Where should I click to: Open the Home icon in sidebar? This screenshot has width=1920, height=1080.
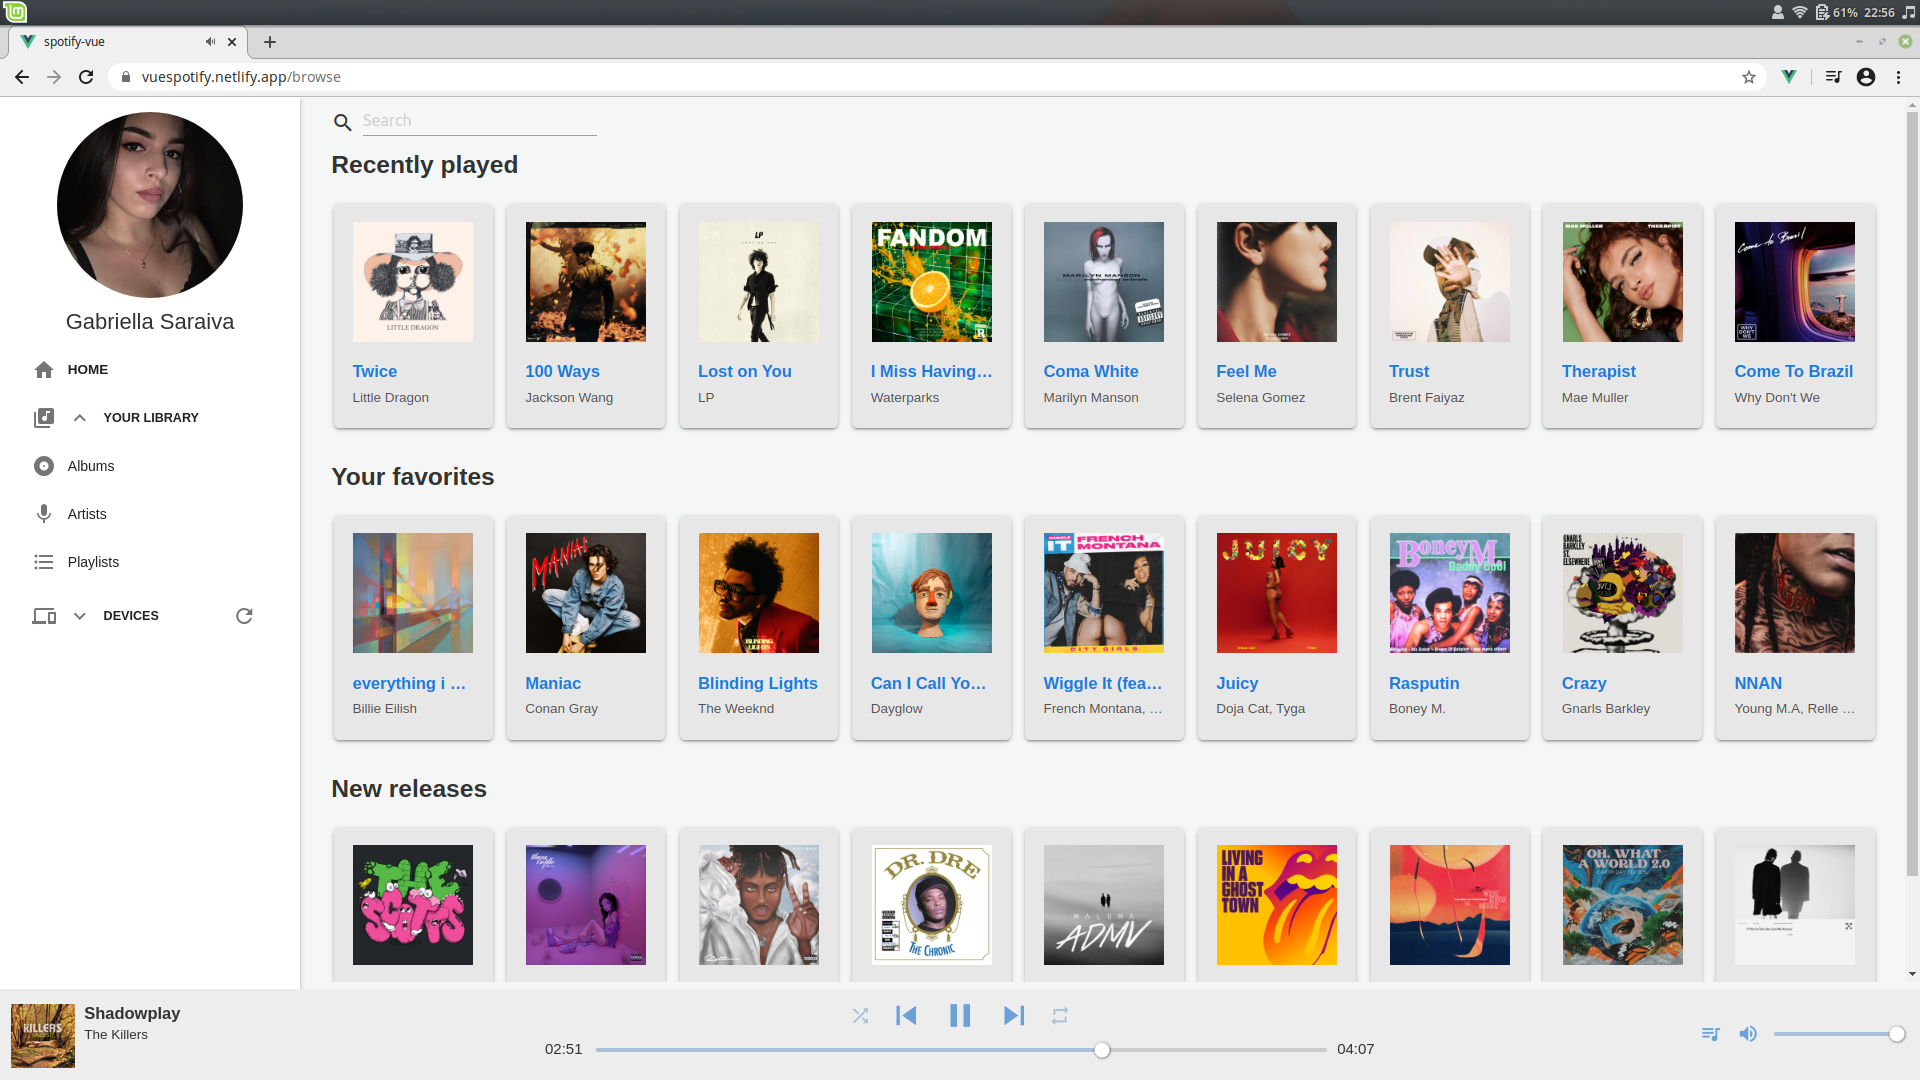pos(44,370)
